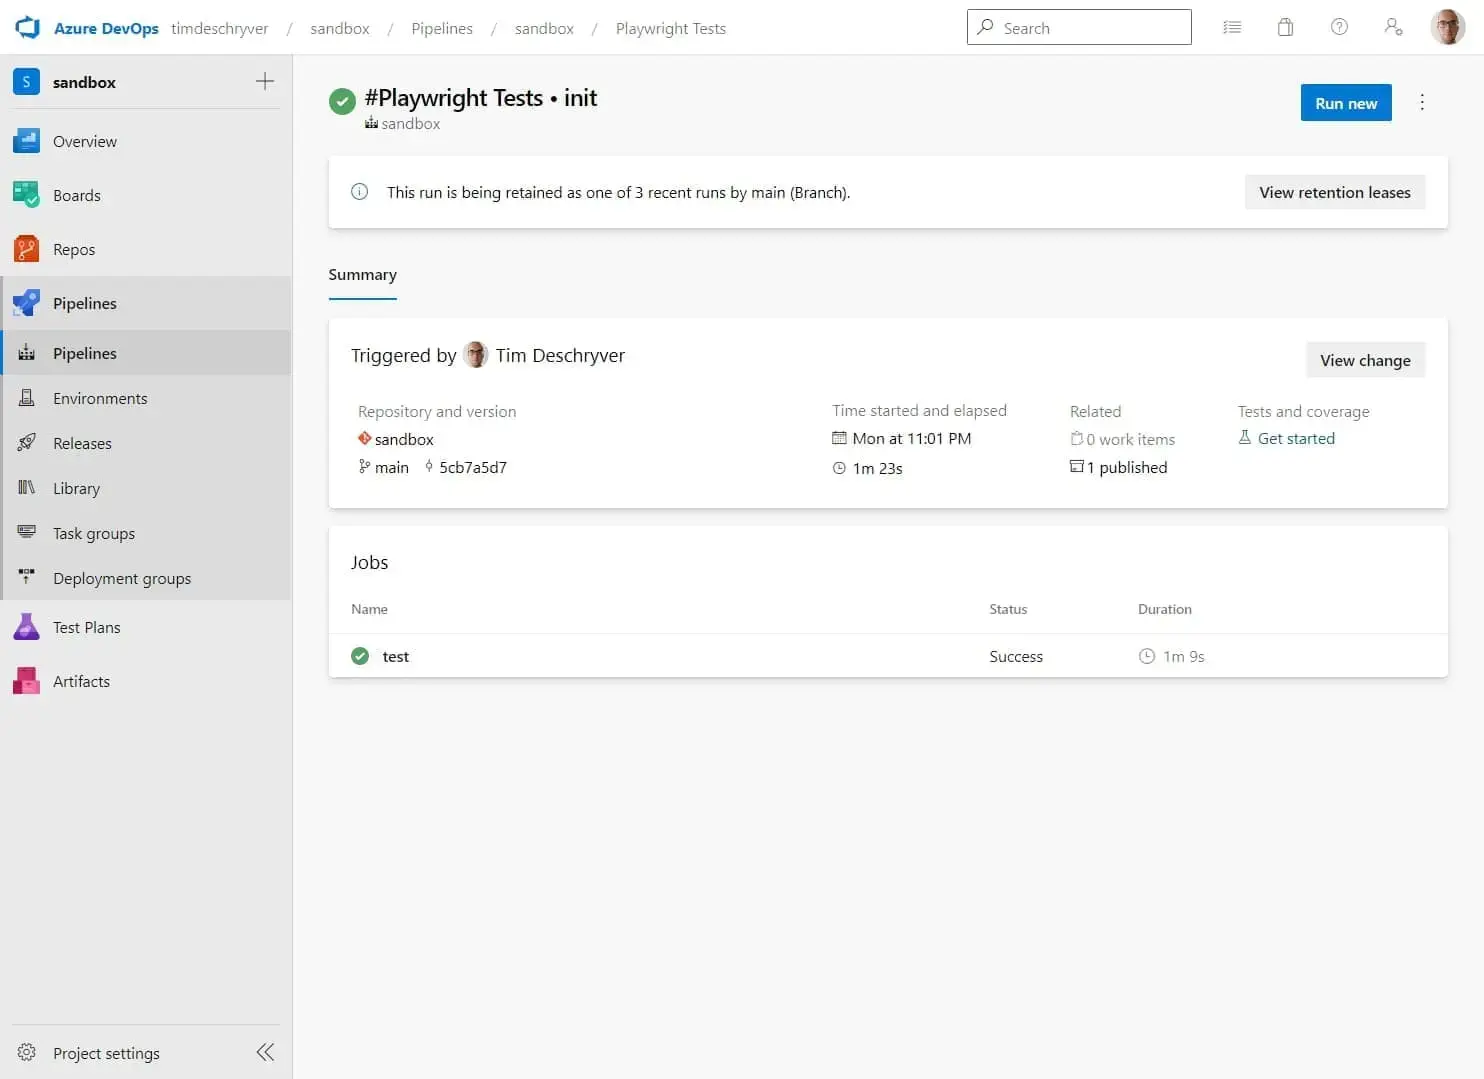Click the run success status icon by title
The height and width of the screenshot is (1079, 1484).
click(342, 101)
